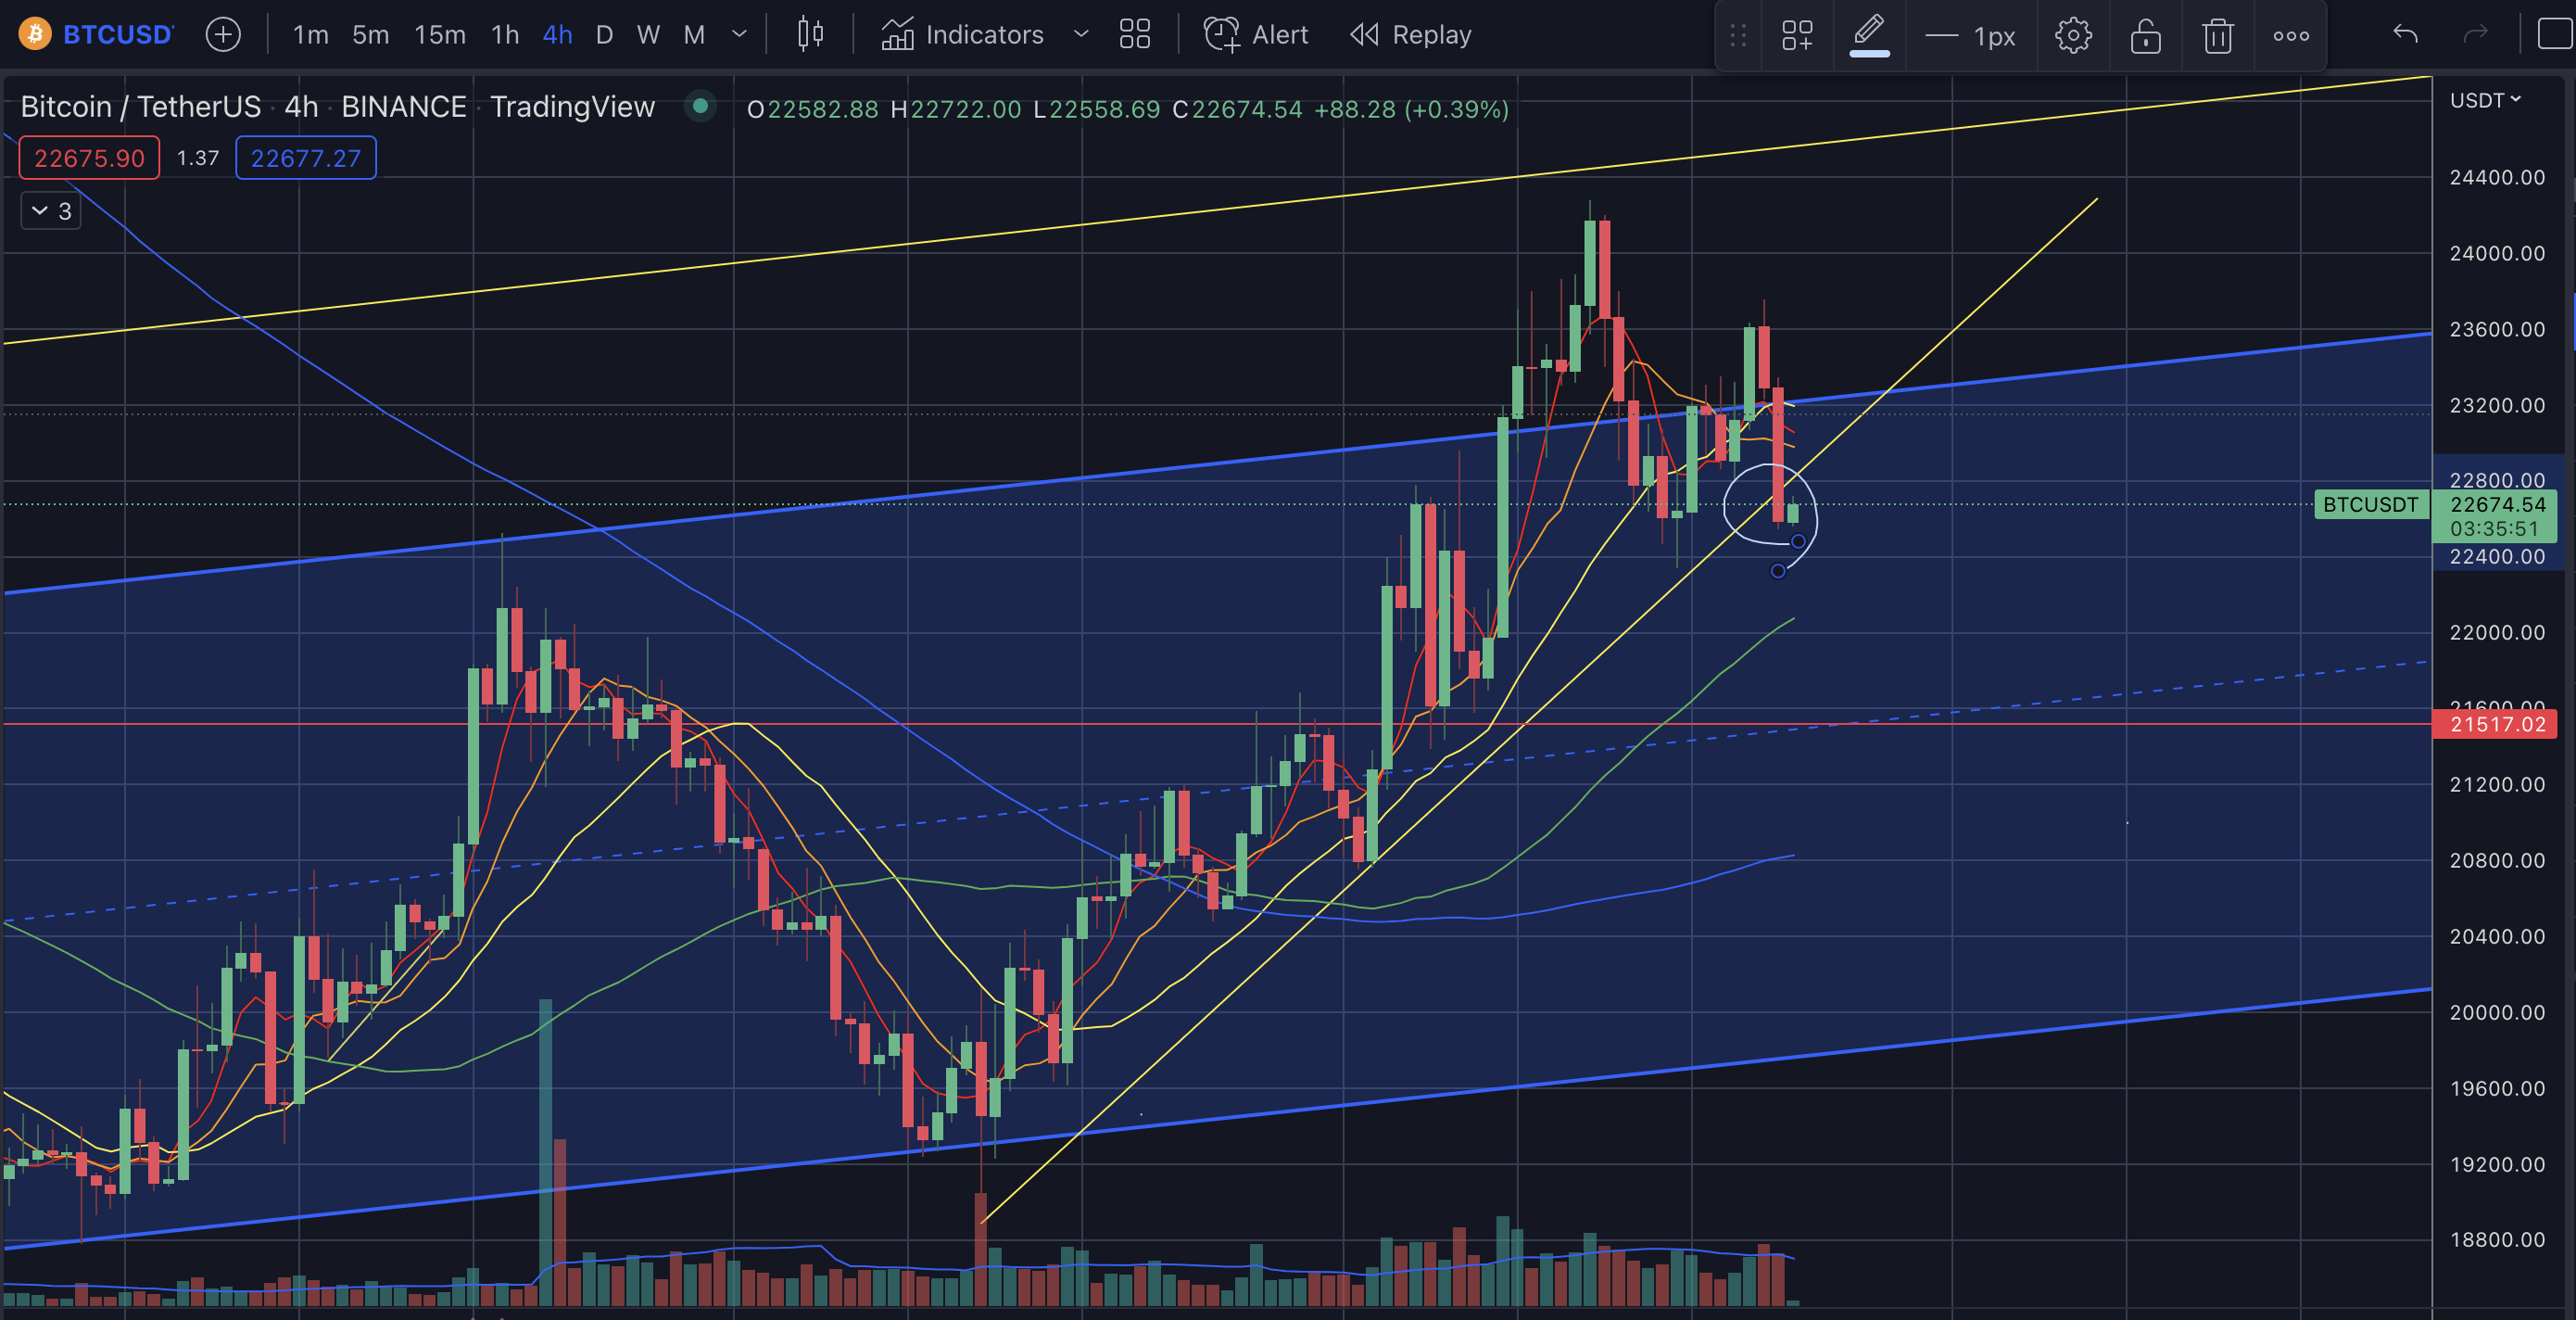Screen dimensions: 2576x1320
Task: Expand more timeframes dropdown arrow
Action: 740,35
